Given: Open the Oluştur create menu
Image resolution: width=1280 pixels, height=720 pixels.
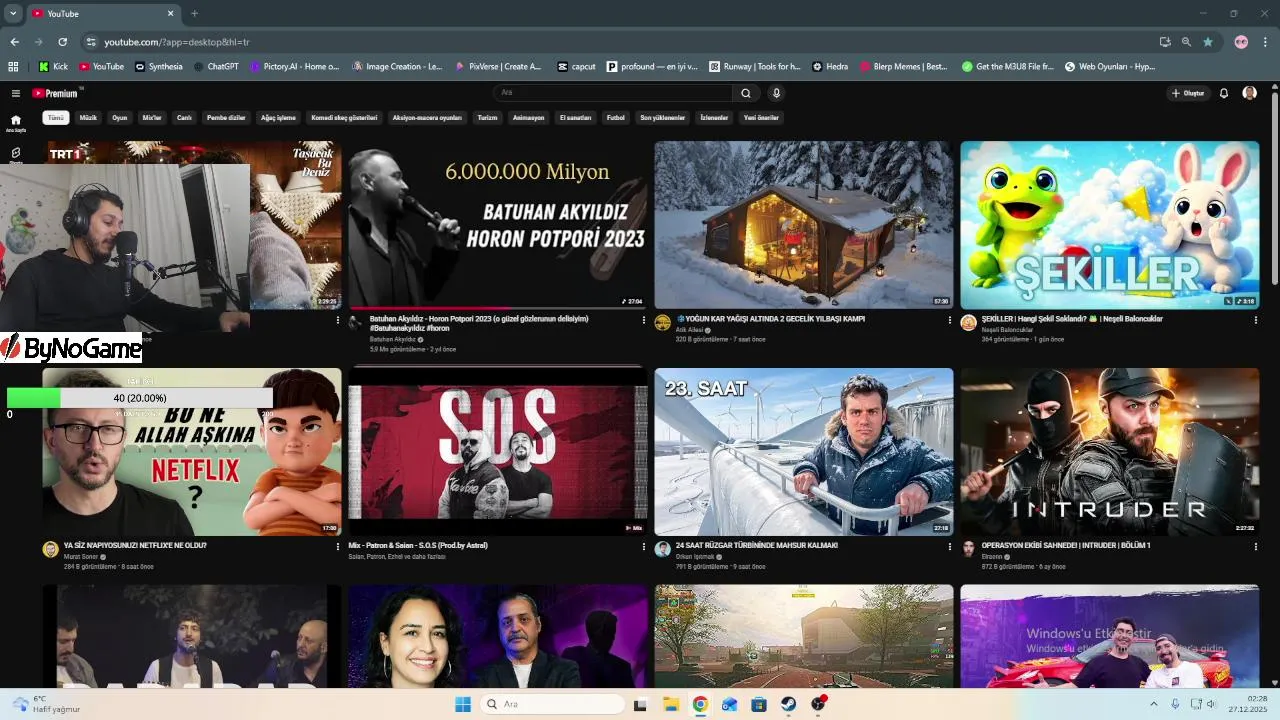Looking at the screenshot, I should click(x=1188, y=93).
